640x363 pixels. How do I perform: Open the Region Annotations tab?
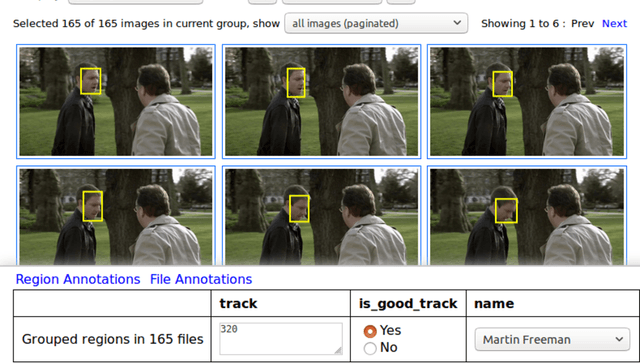[78, 279]
